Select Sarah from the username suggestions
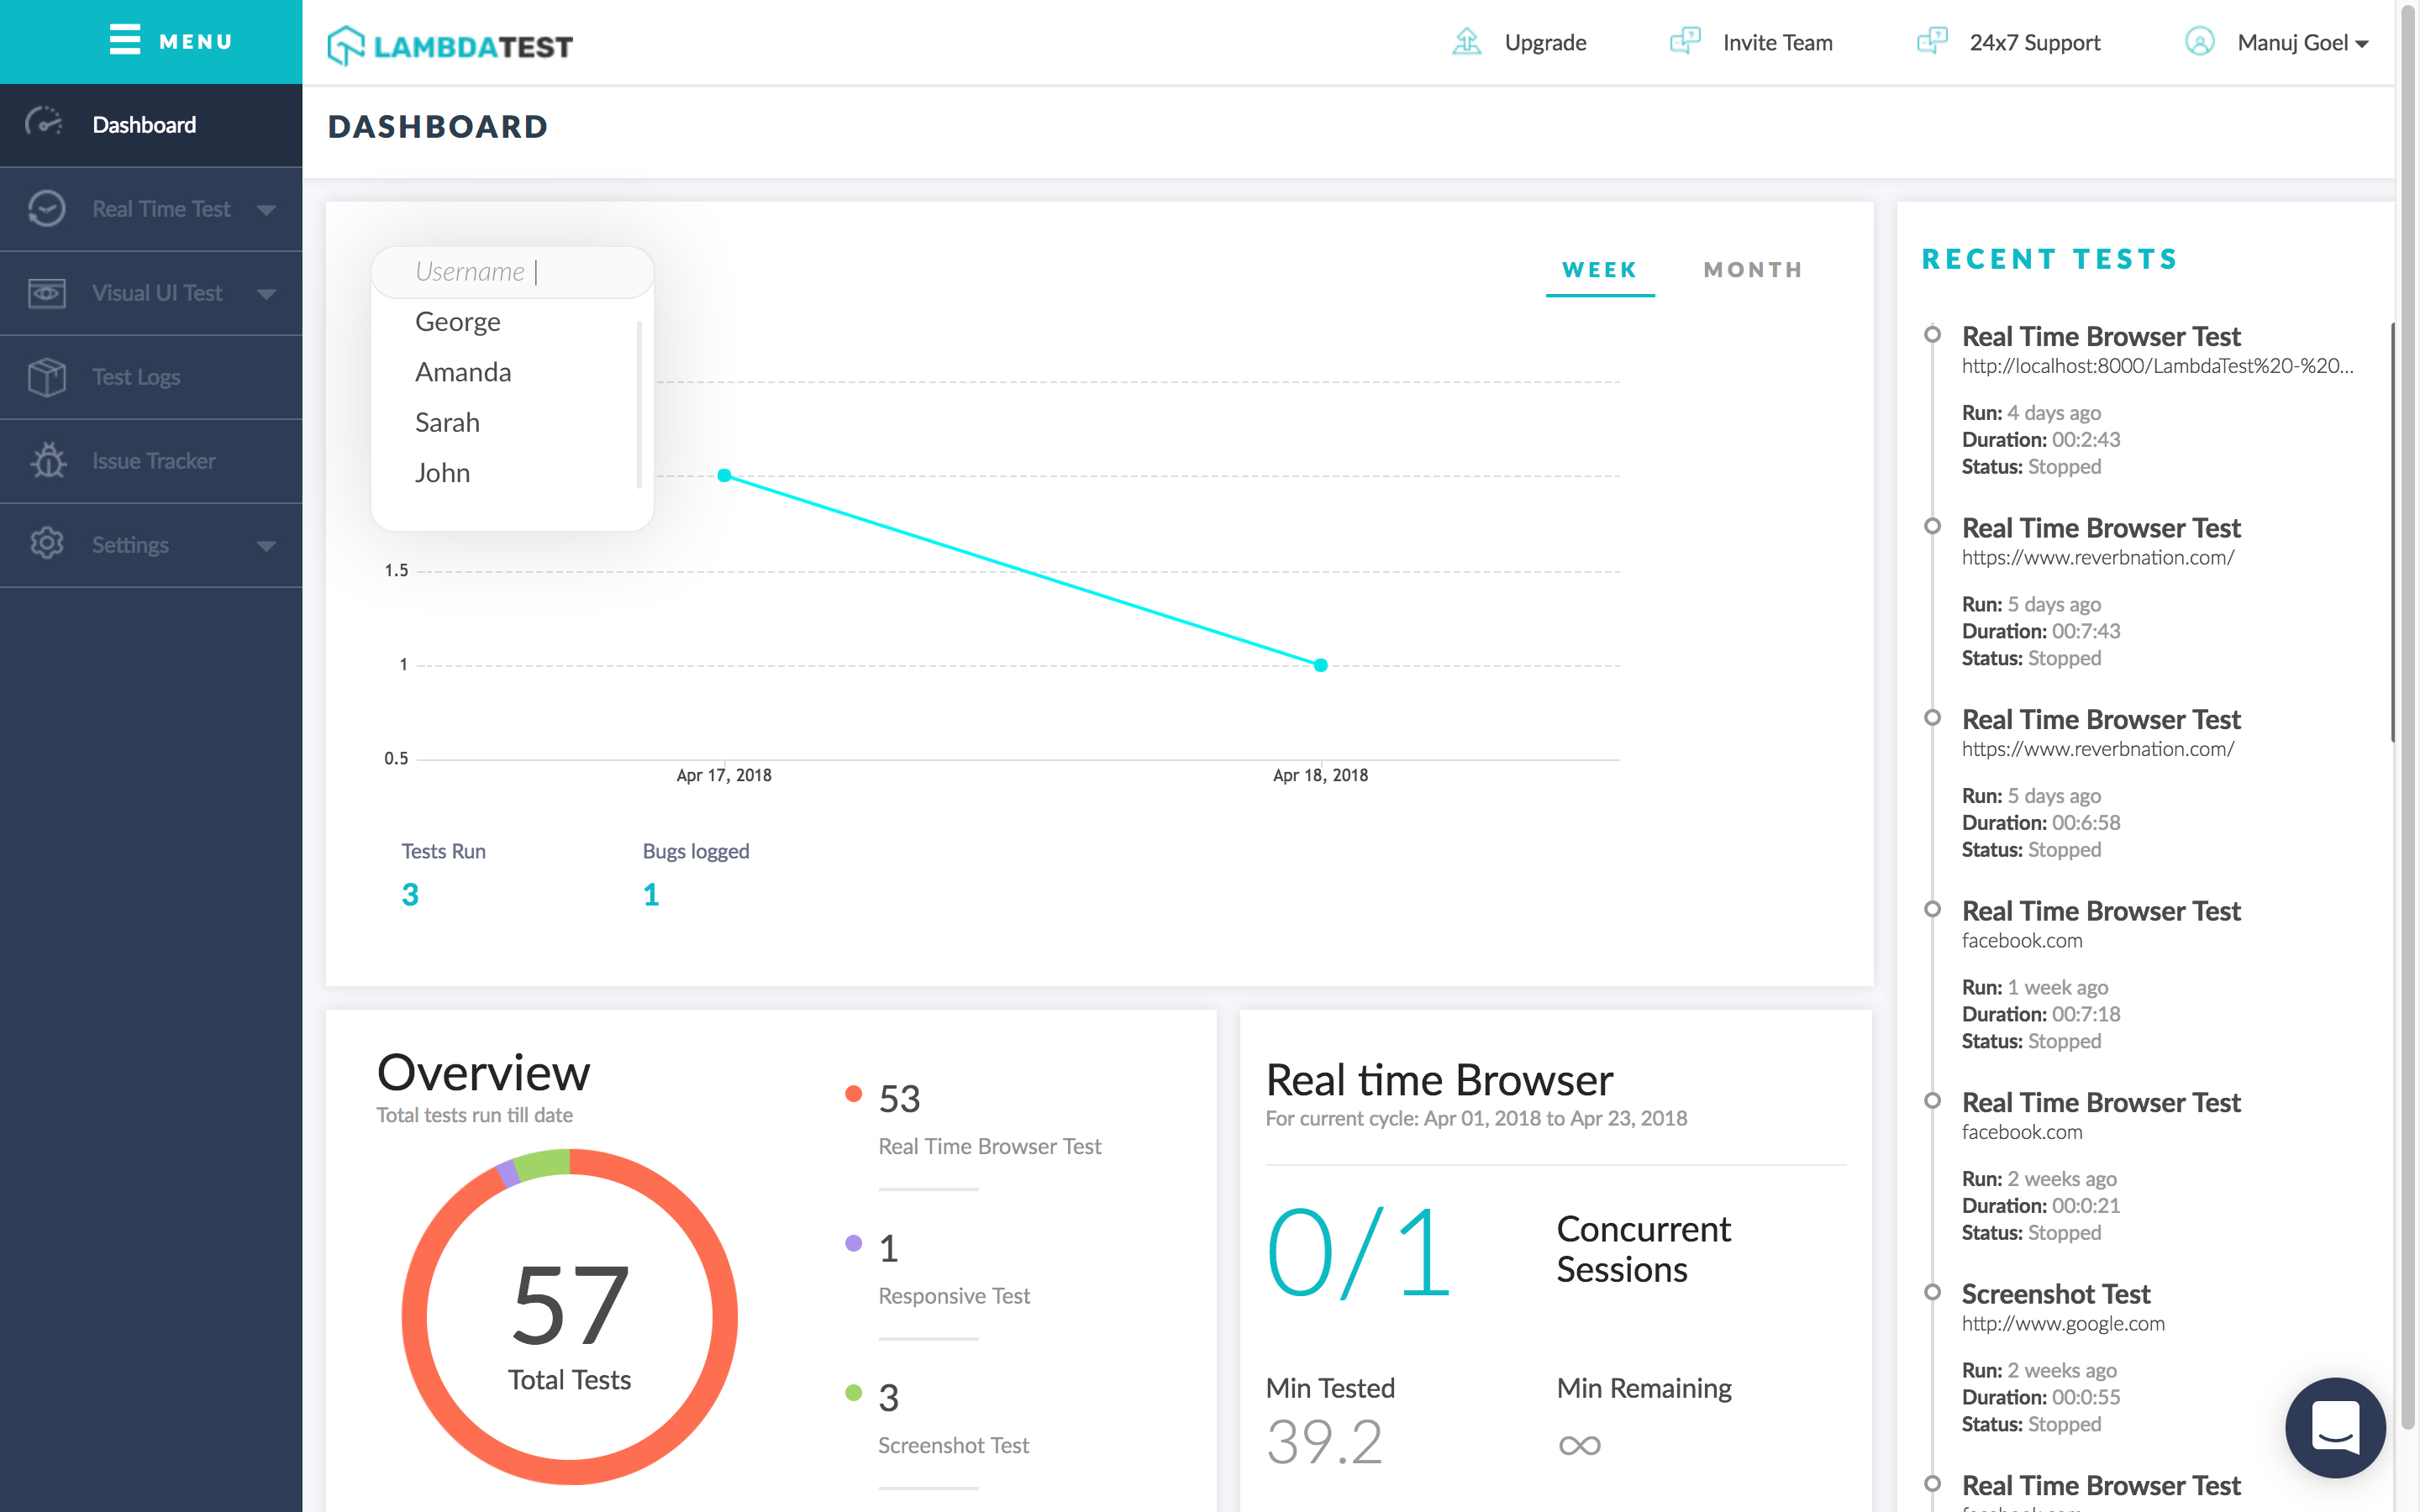This screenshot has width=2420, height=1512. point(446,422)
